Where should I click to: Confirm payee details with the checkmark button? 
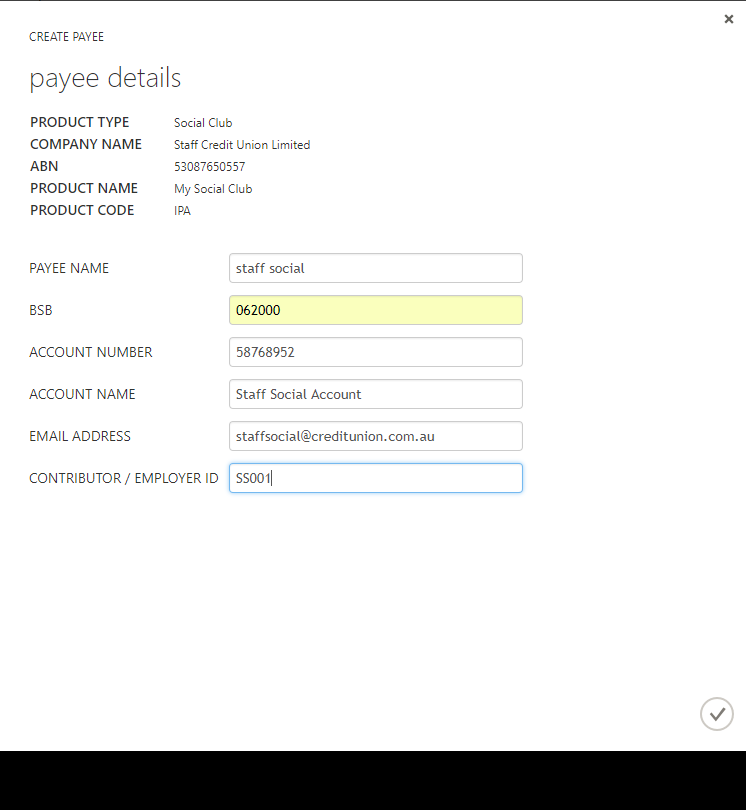(717, 714)
